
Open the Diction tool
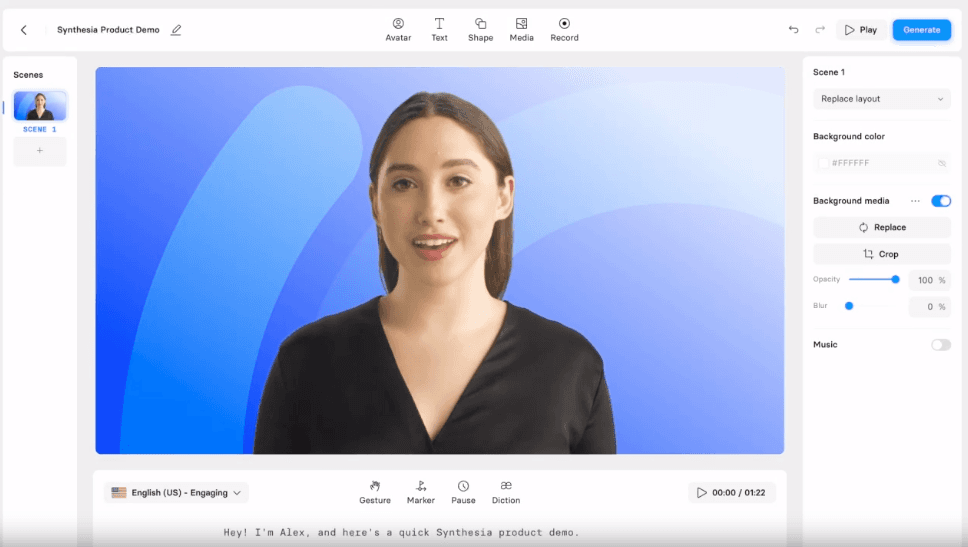[506, 492]
